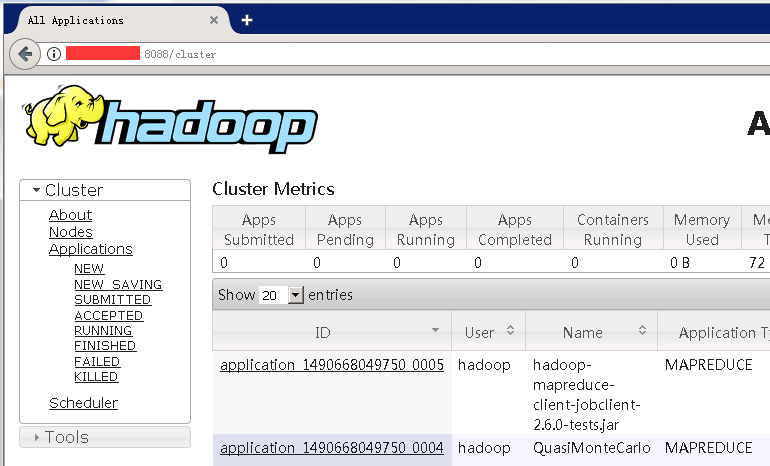Screen dimensions: 770x466
Task: Filter applications by SUBMITTED state
Action: click(x=112, y=300)
